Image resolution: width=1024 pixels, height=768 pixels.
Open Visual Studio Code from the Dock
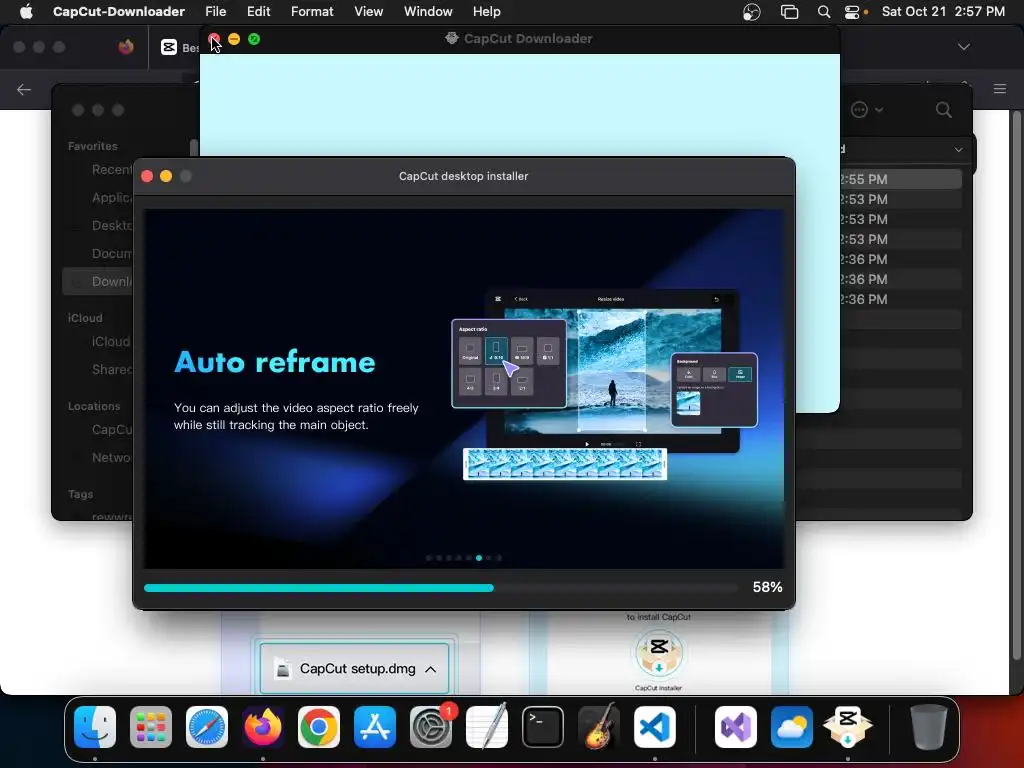654,727
